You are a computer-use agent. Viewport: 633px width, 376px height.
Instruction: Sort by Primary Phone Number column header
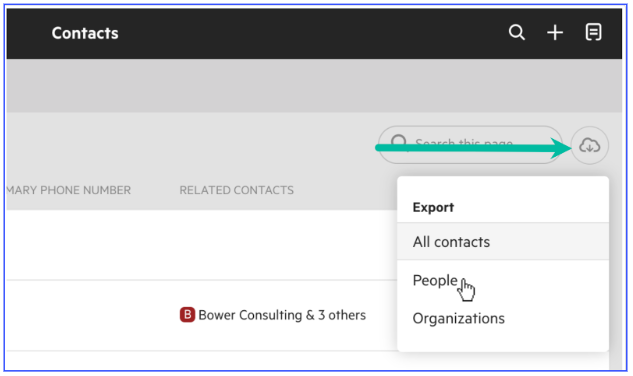point(69,190)
